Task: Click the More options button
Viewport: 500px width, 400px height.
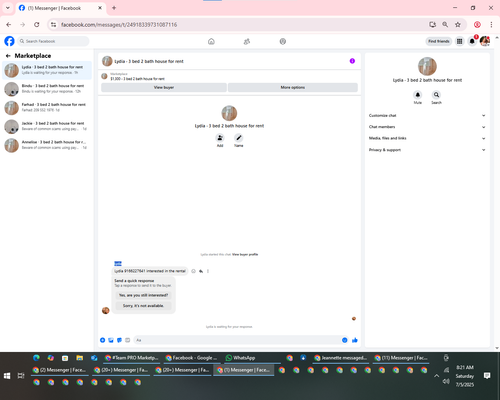Action: (293, 87)
